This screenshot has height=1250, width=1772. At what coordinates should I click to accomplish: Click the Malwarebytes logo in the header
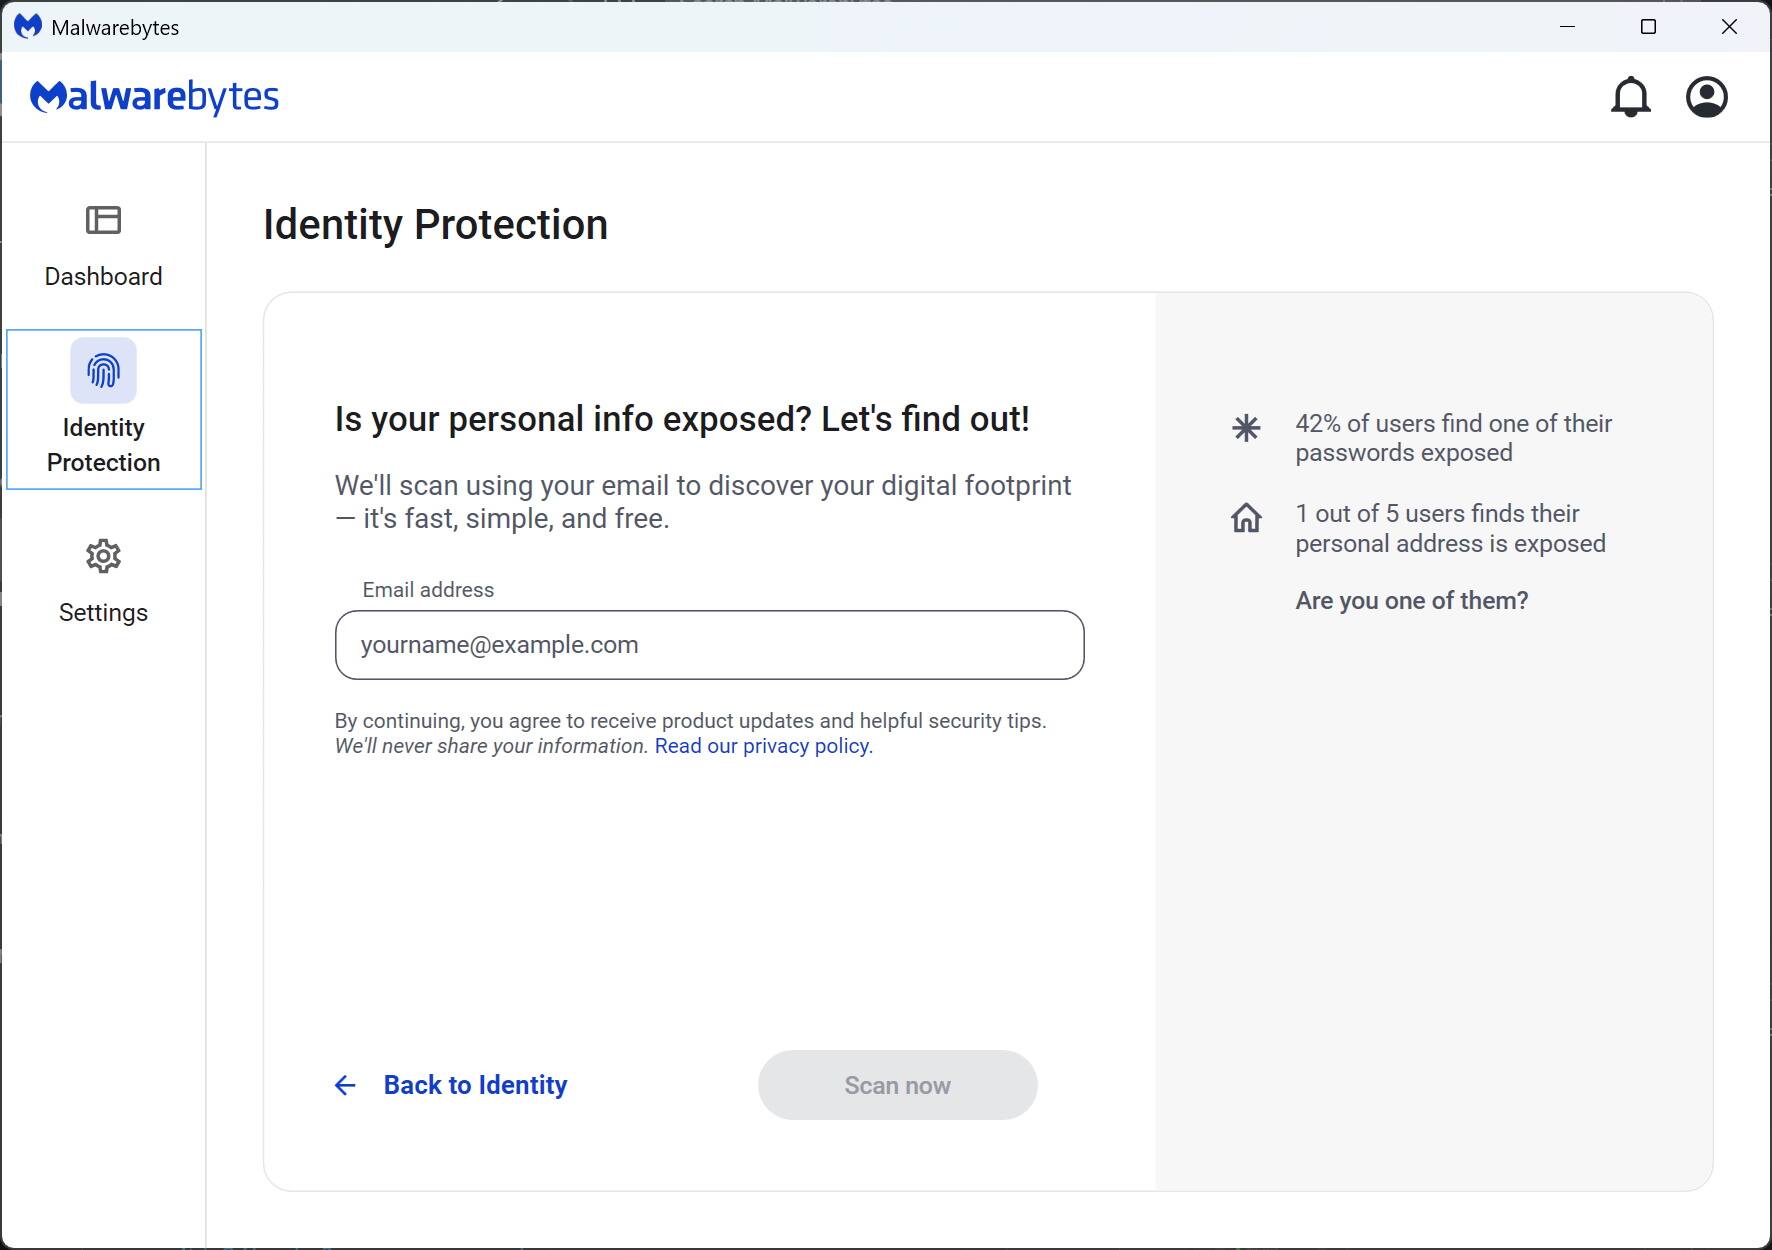pos(155,96)
